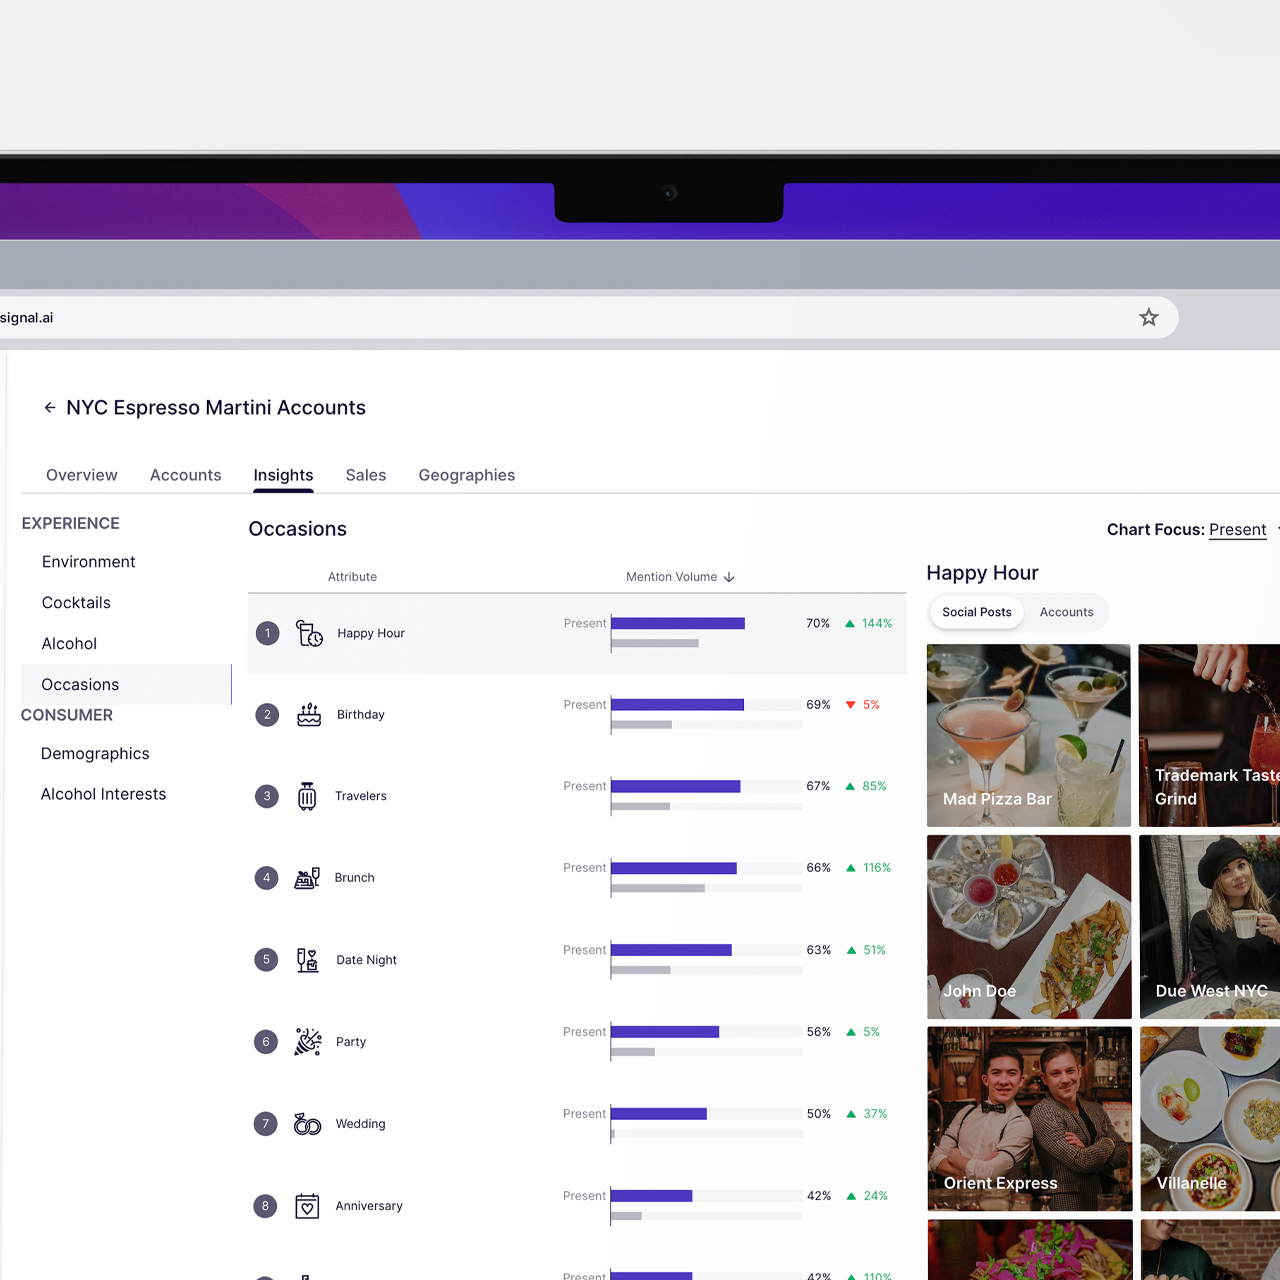Open the Geographies tab
Screen dimensions: 1280x1280
coord(466,475)
